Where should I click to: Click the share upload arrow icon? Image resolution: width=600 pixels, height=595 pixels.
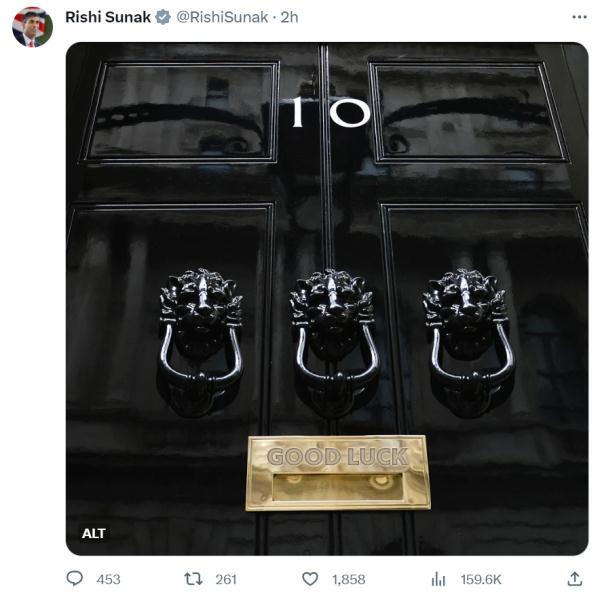point(574,578)
